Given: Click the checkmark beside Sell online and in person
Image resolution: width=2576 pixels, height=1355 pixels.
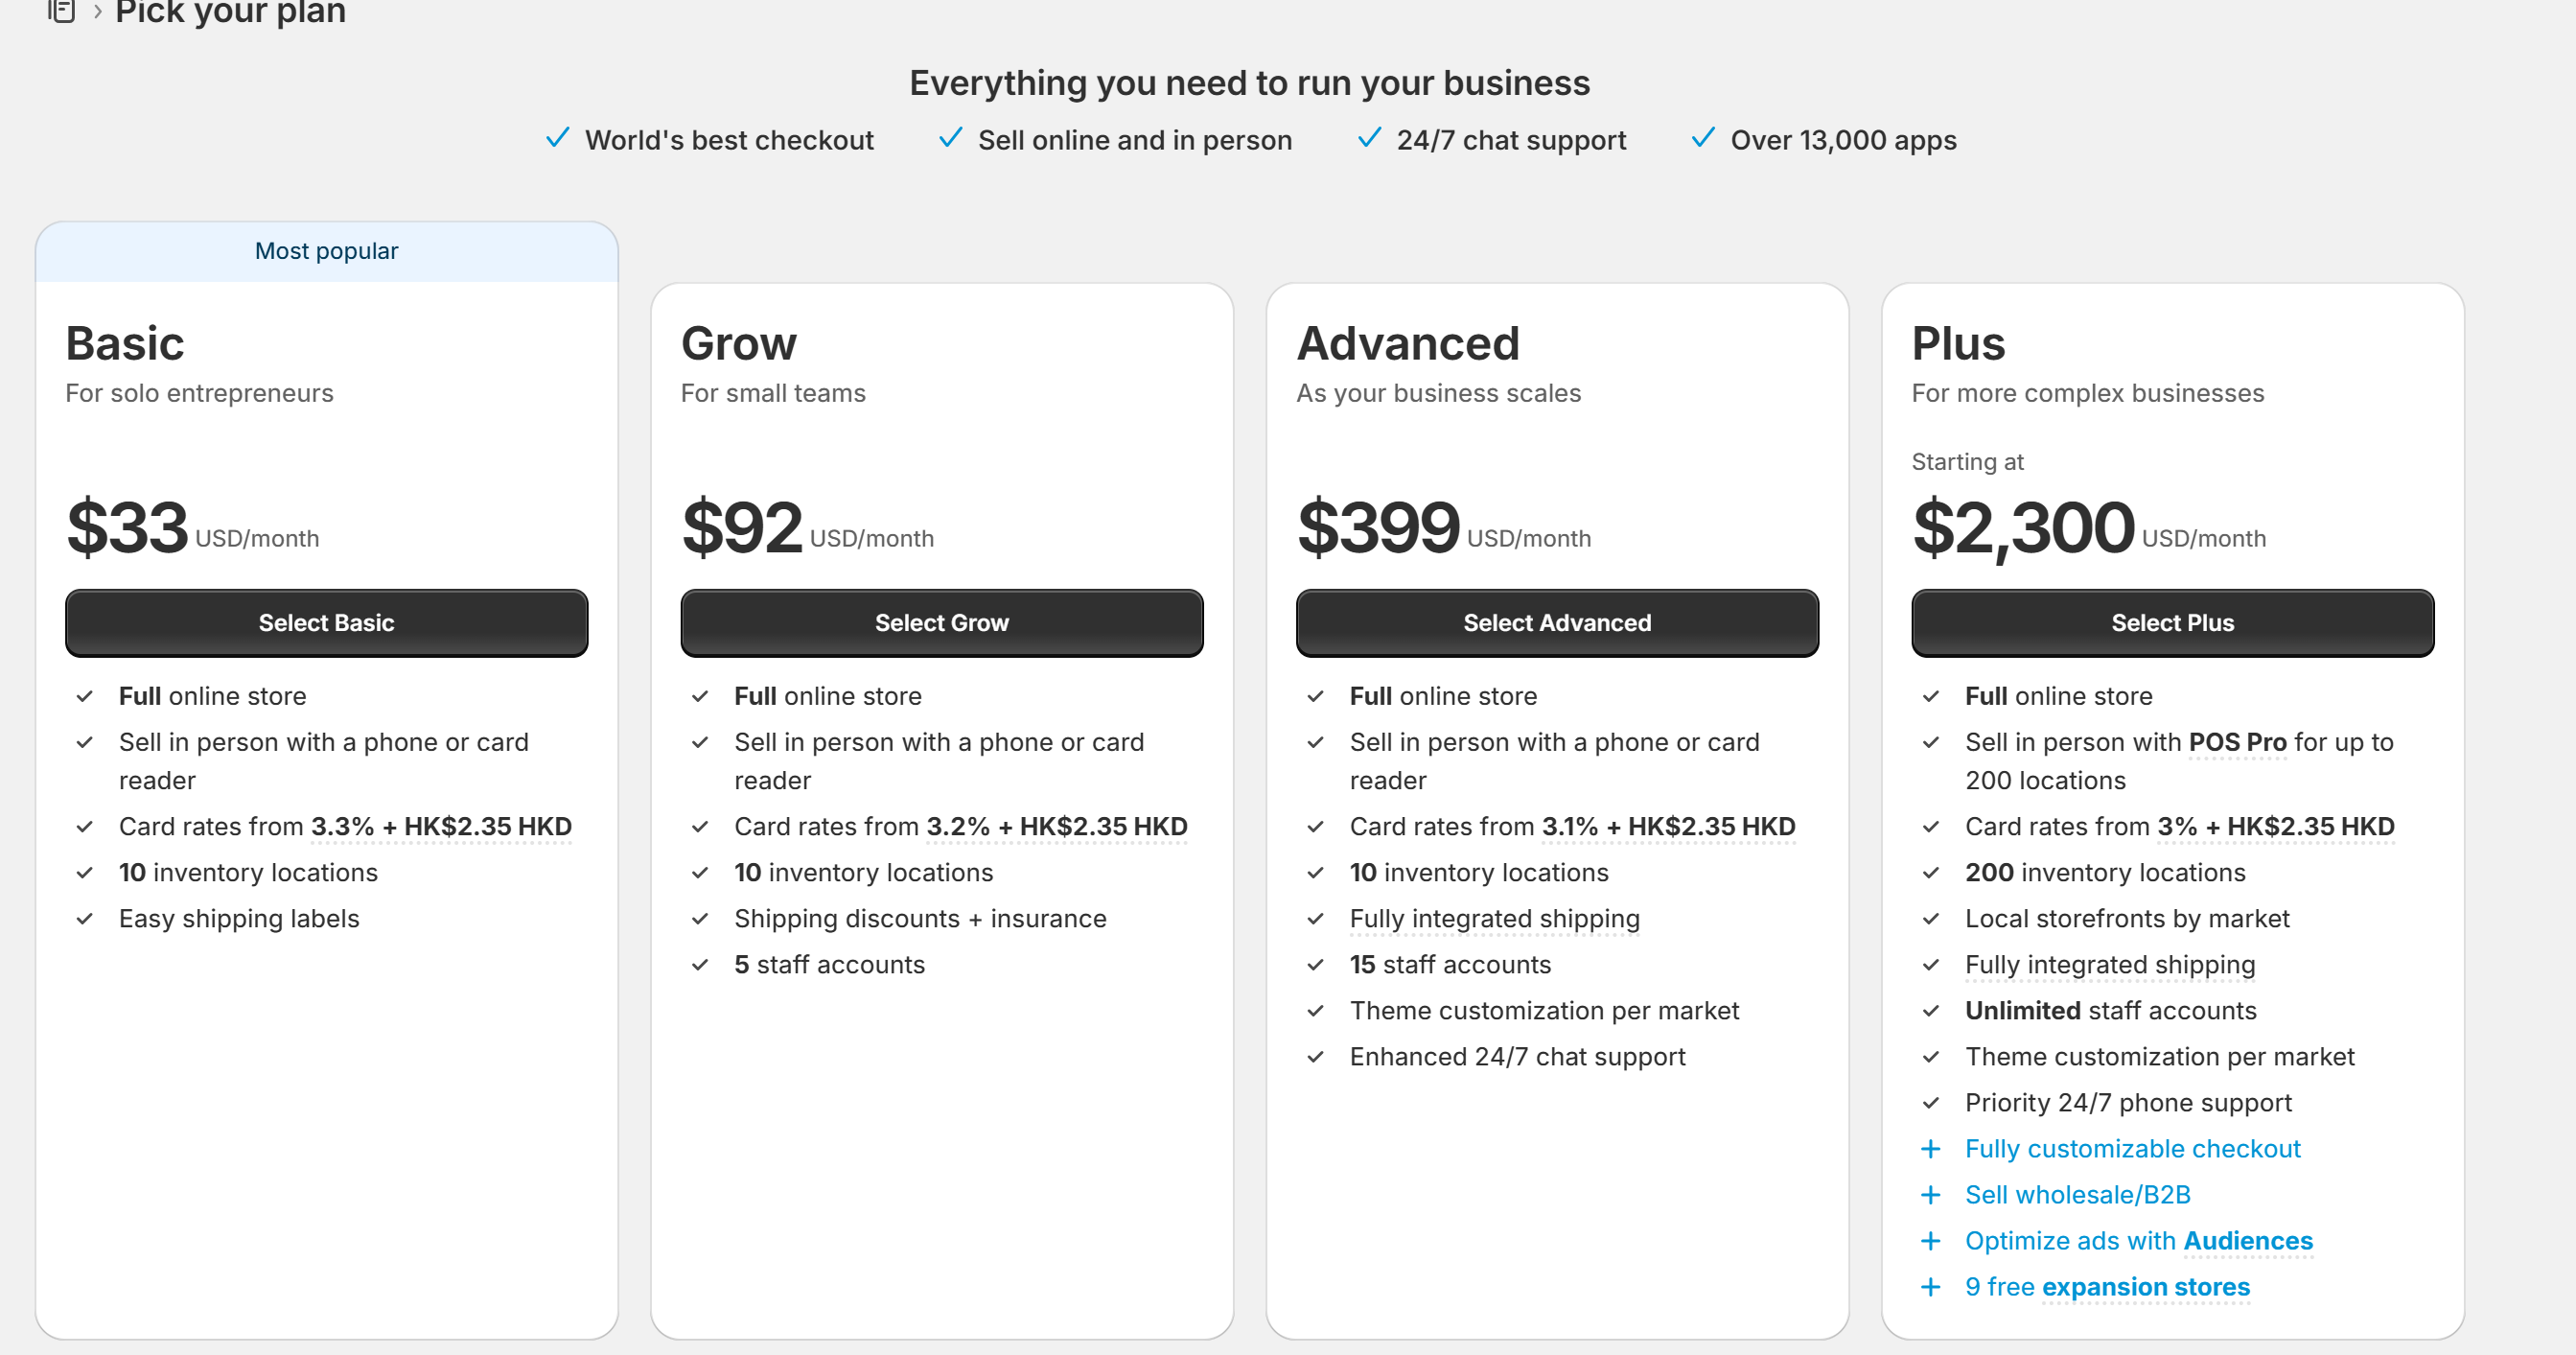Looking at the screenshot, I should click(951, 138).
